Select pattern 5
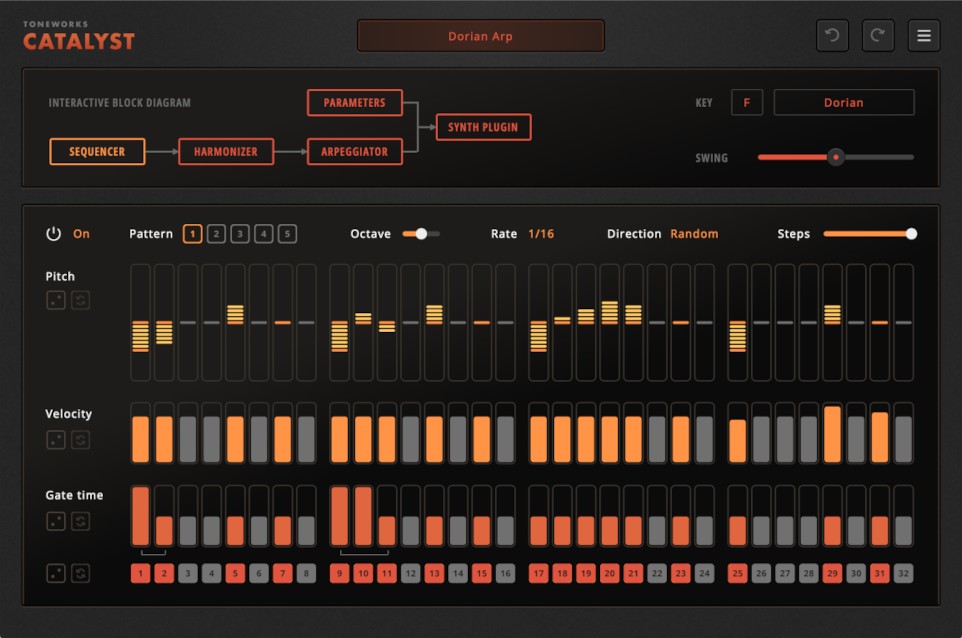This screenshot has height=638, width=962. tap(287, 234)
